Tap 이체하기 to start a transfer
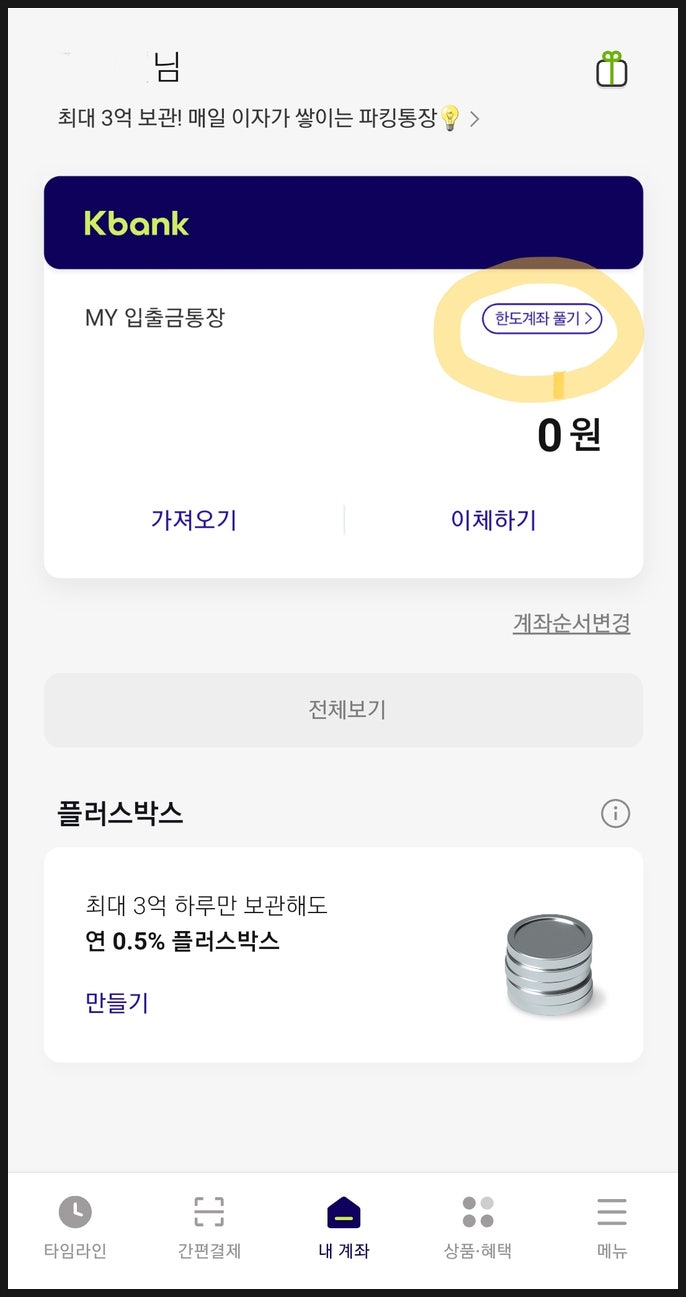686x1297 pixels. click(492, 518)
